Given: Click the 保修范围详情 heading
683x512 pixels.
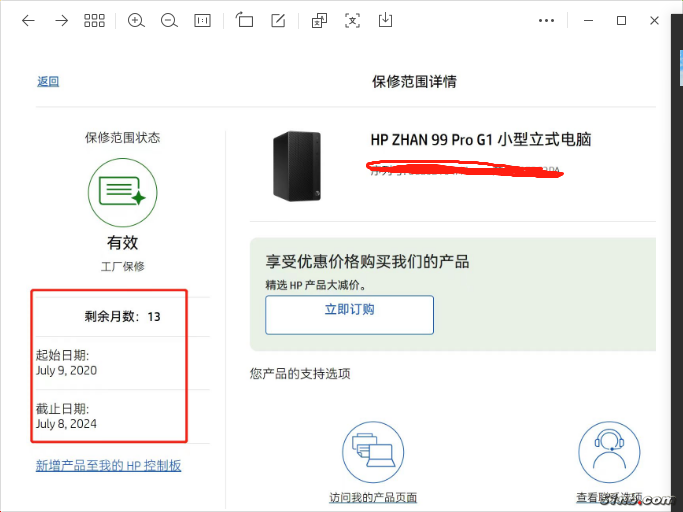Looking at the screenshot, I should tap(414, 81).
